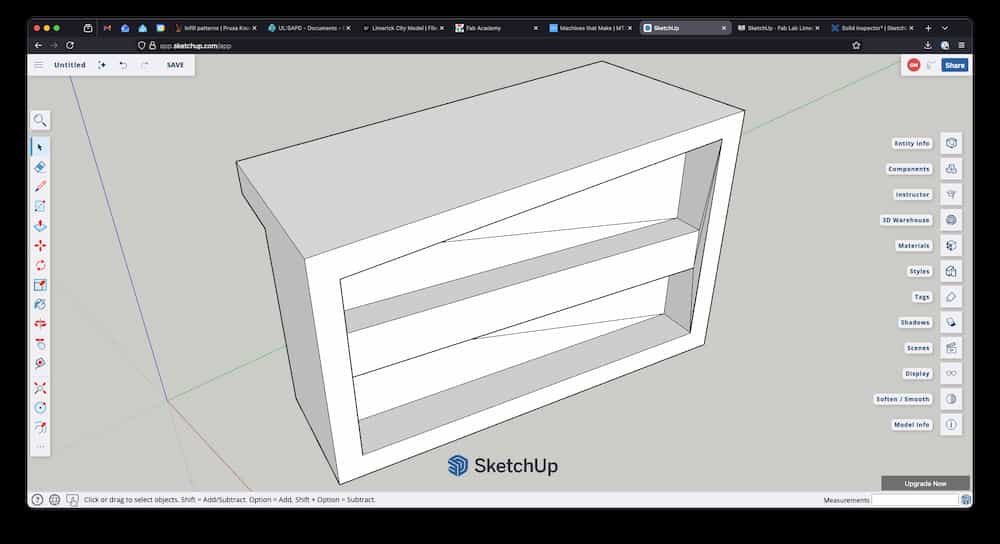Open the browser tab list dropdown chevron

(945, 28)
